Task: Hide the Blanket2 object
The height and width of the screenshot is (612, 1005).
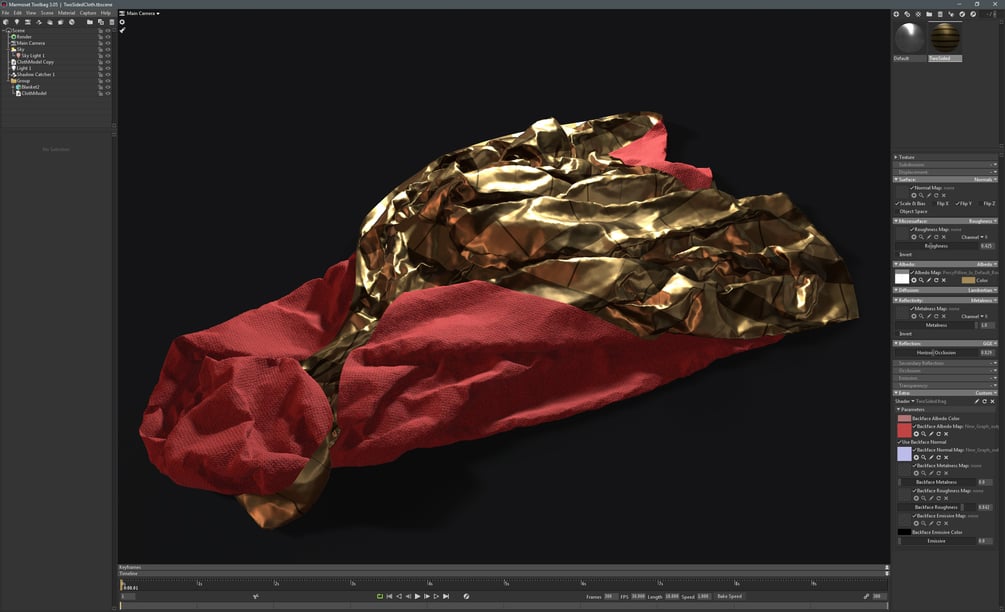Action: pyautogui.click(x=108, y=87)
